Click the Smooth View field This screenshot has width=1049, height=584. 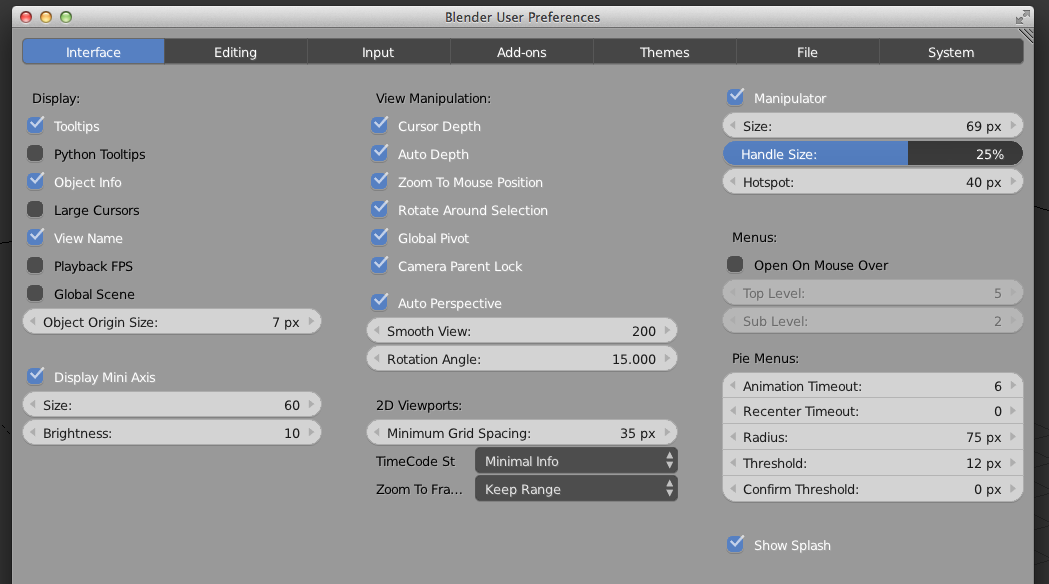click(522, 330)
